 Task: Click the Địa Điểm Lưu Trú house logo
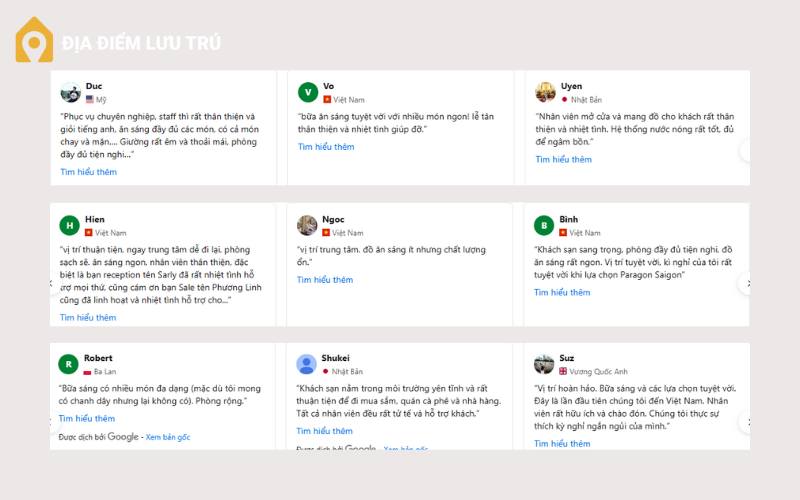(35, 40)
